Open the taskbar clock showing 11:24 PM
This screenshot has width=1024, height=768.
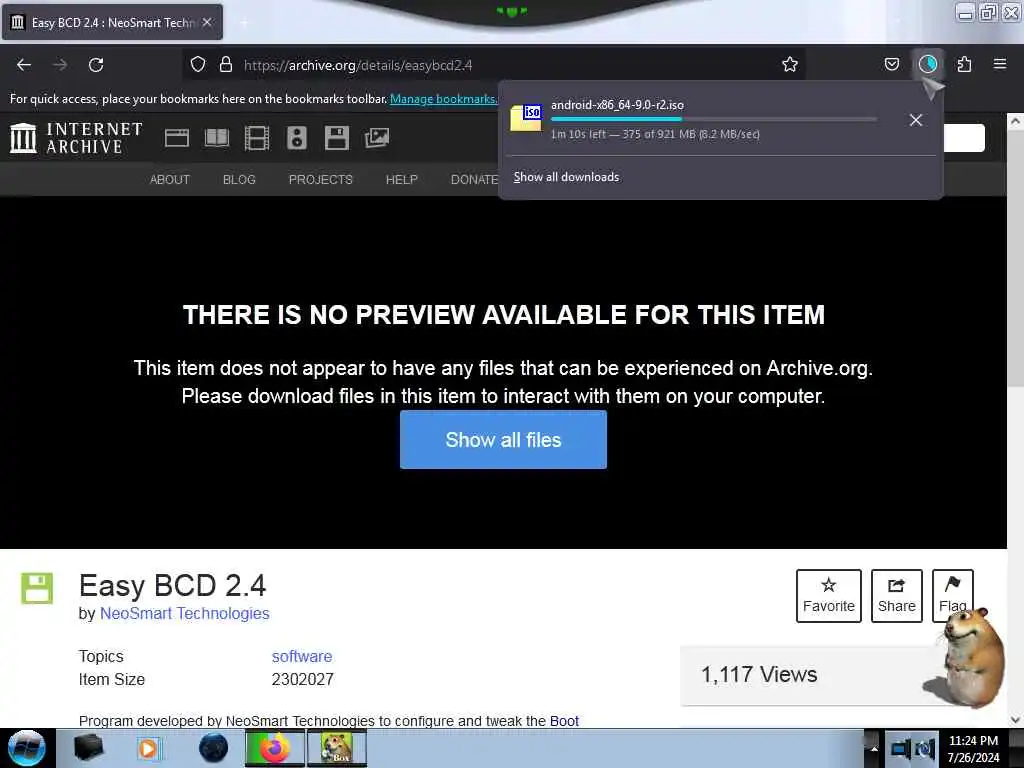973,749
